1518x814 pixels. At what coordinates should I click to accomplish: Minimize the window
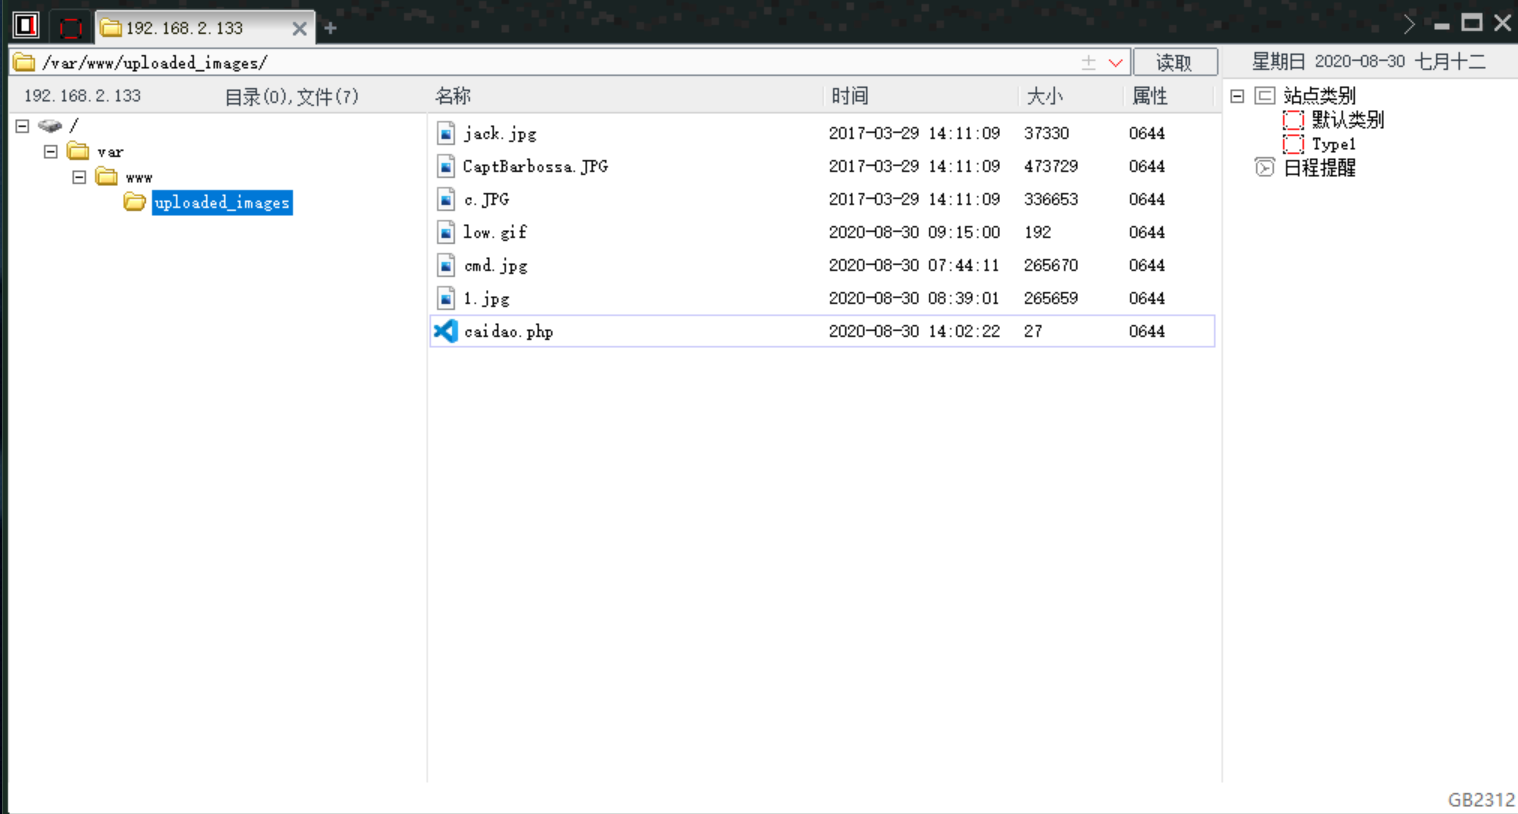(x=1442, y=25)
